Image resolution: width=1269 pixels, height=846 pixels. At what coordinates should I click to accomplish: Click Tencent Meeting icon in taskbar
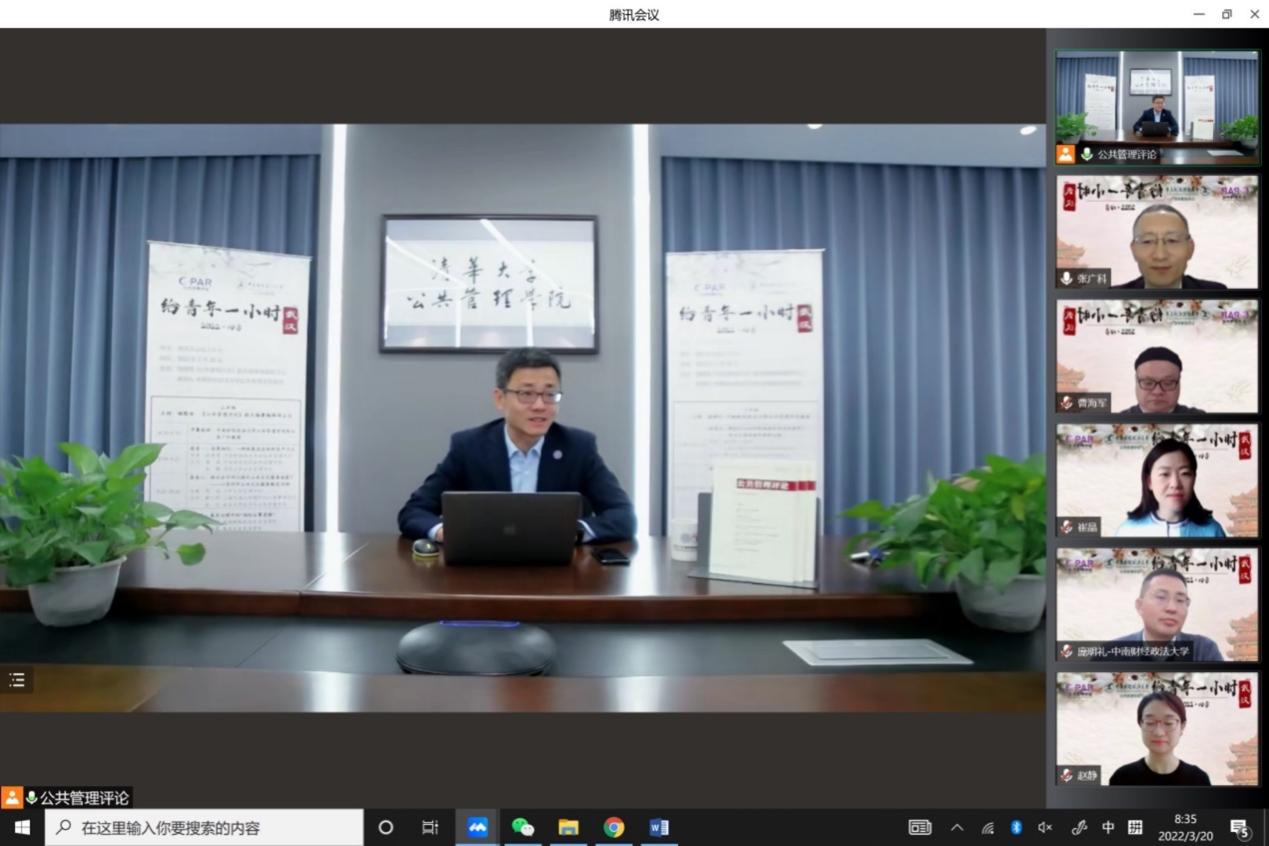(x=477, y=827)
